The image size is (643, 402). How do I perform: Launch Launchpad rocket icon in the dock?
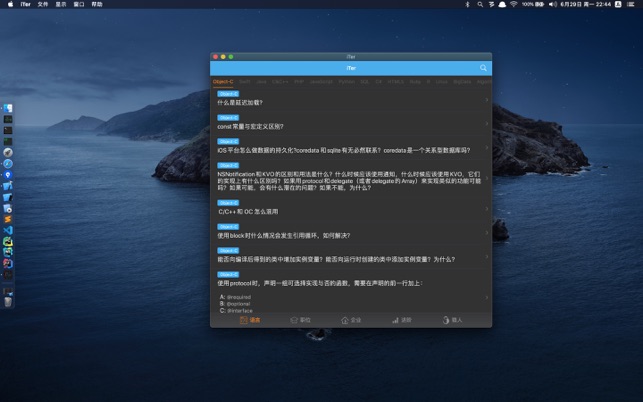point(8,153)
